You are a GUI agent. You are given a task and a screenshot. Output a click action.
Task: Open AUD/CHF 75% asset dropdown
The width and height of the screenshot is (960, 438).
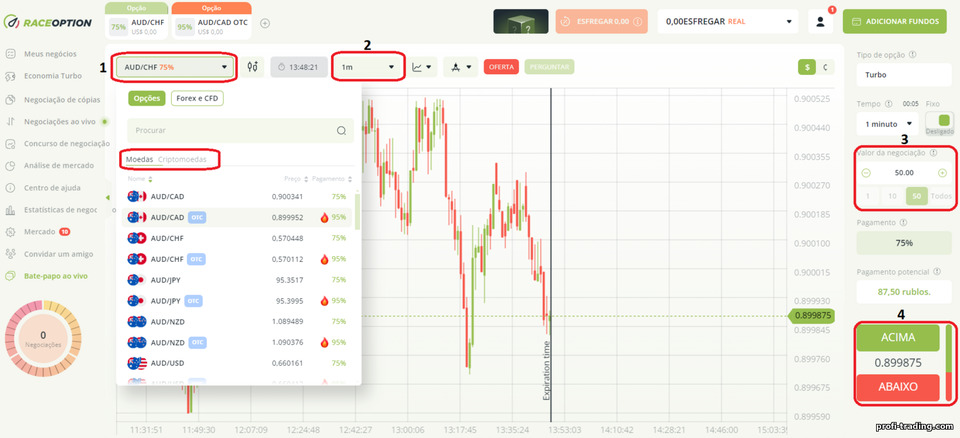coord(175,67)
